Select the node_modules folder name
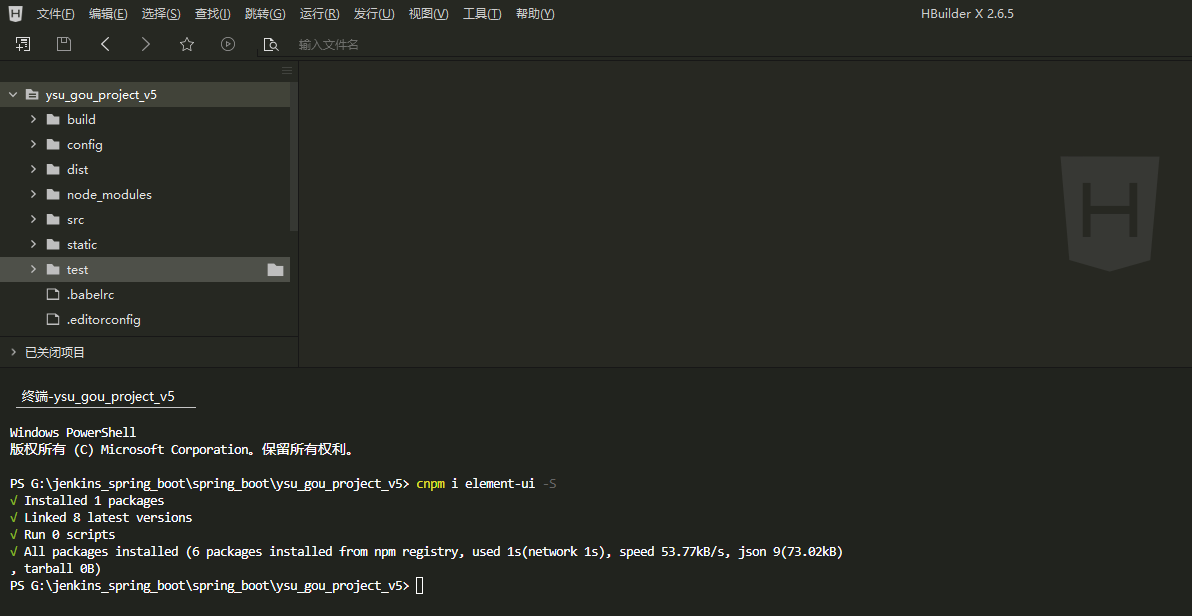Image resolution: width=1192 pixels, height=616 pixels. pos(109,195)
